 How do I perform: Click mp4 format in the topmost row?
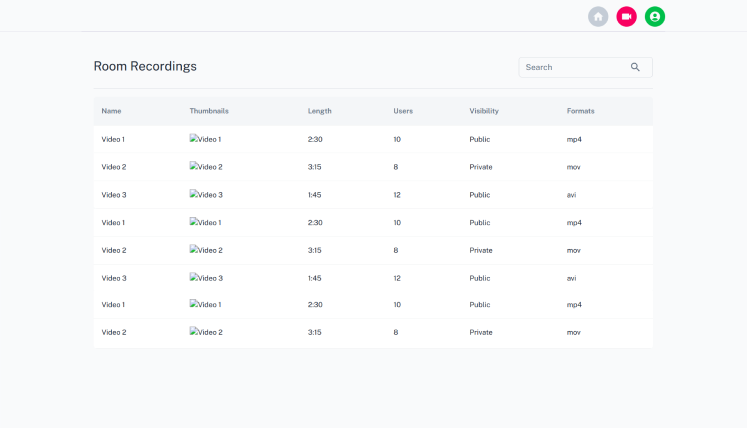574,140
